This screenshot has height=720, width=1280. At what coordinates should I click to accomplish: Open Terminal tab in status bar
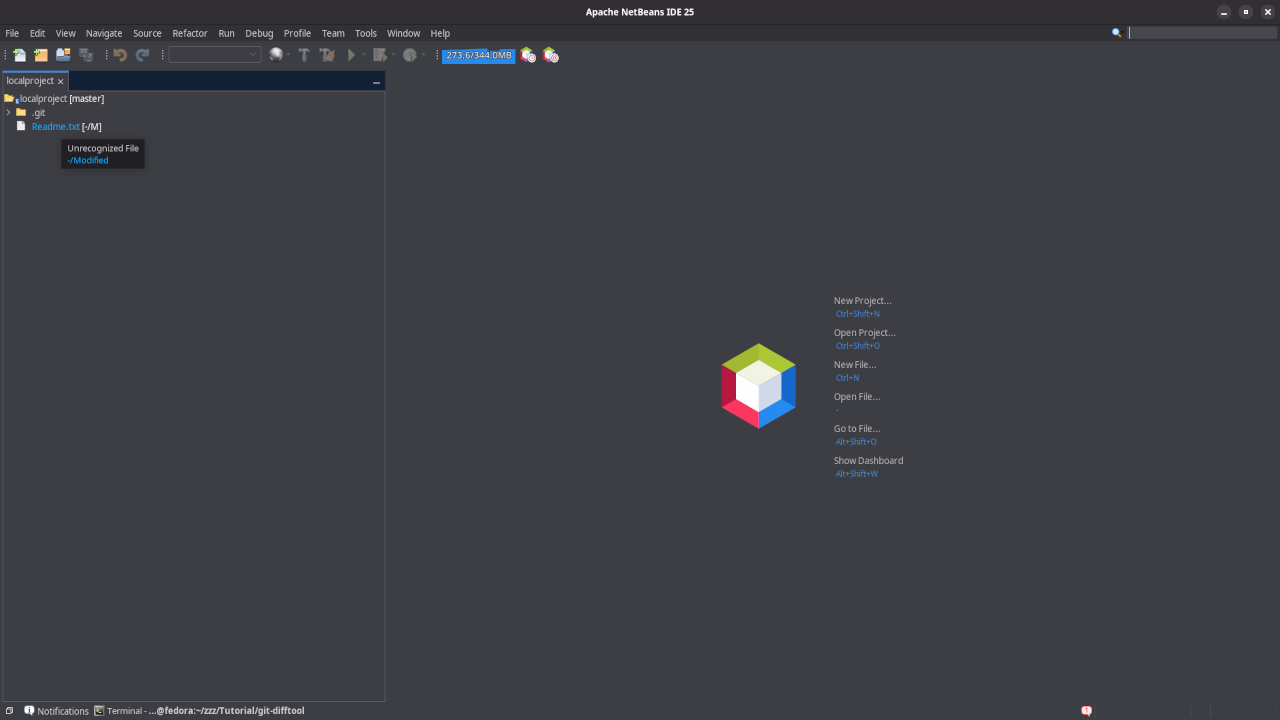pyautogui.click(x=199, y=711)
